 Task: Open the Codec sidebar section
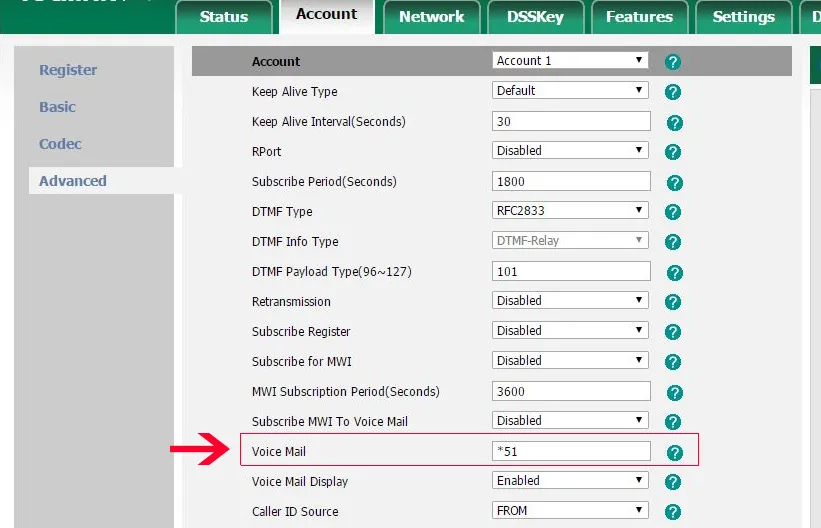coord(60,144)
